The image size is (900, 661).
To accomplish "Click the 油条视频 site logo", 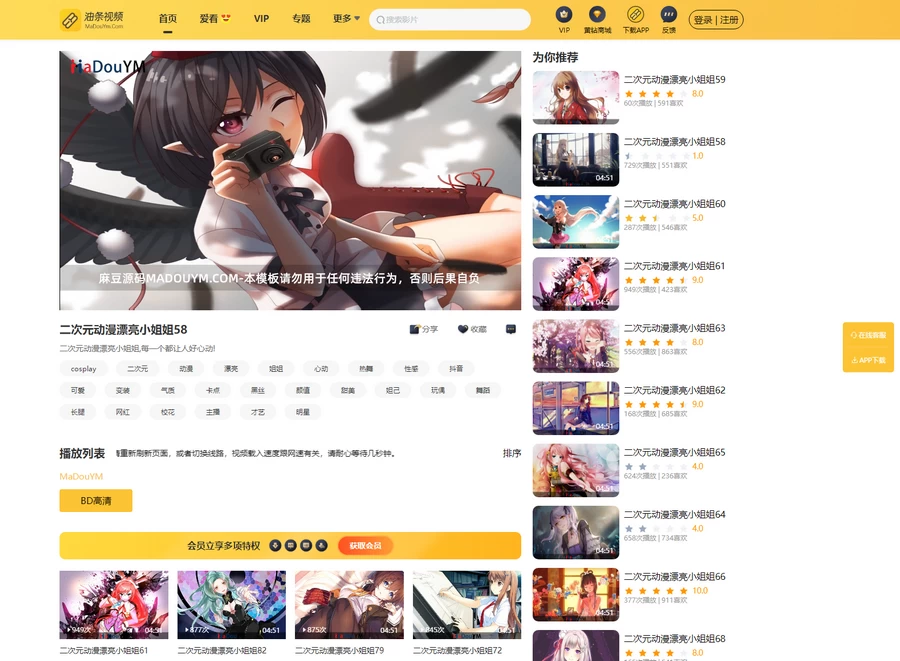I will click(92, 20).
